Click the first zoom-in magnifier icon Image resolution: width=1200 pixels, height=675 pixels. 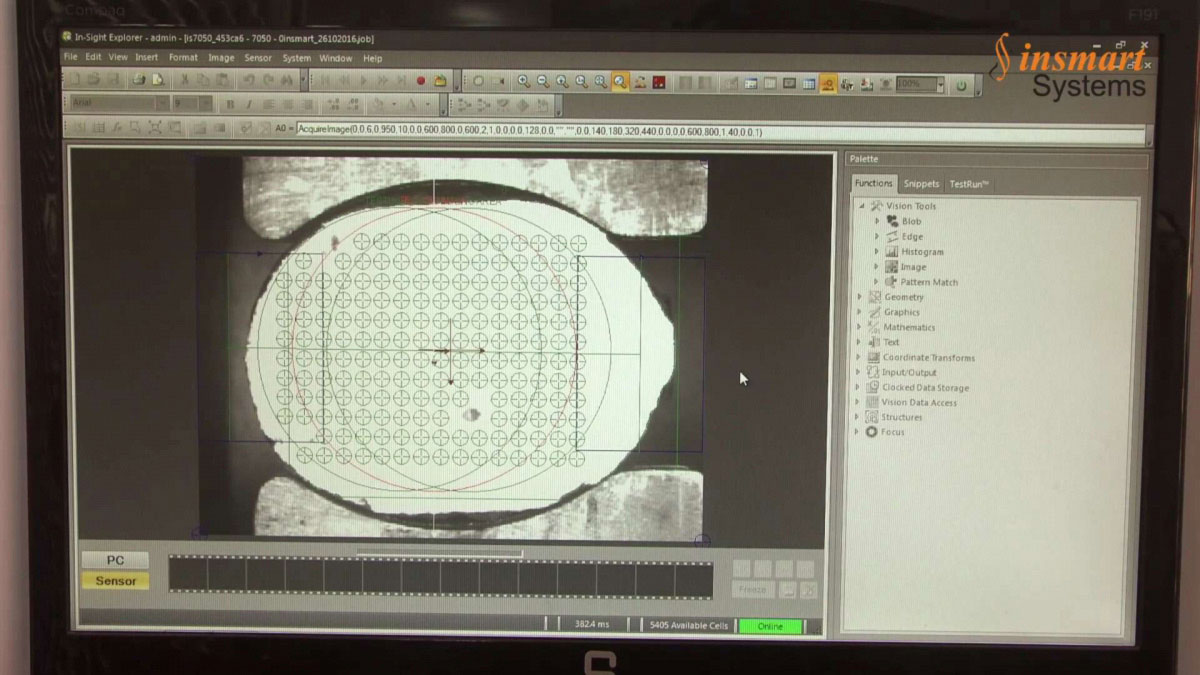point(523,82)
